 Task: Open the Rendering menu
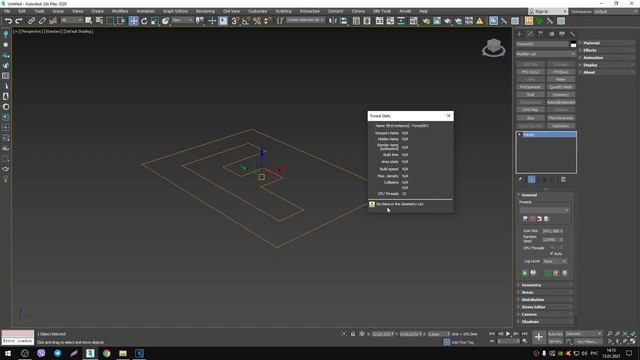click(205, 11)
